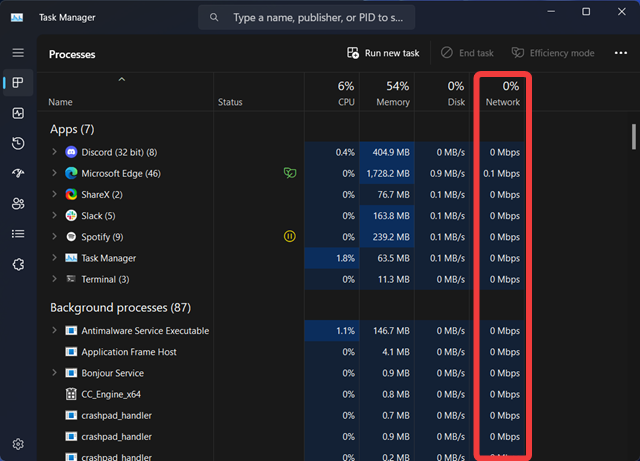
Task: Click Spotify's suspended status icon
Action: (290, 237)
